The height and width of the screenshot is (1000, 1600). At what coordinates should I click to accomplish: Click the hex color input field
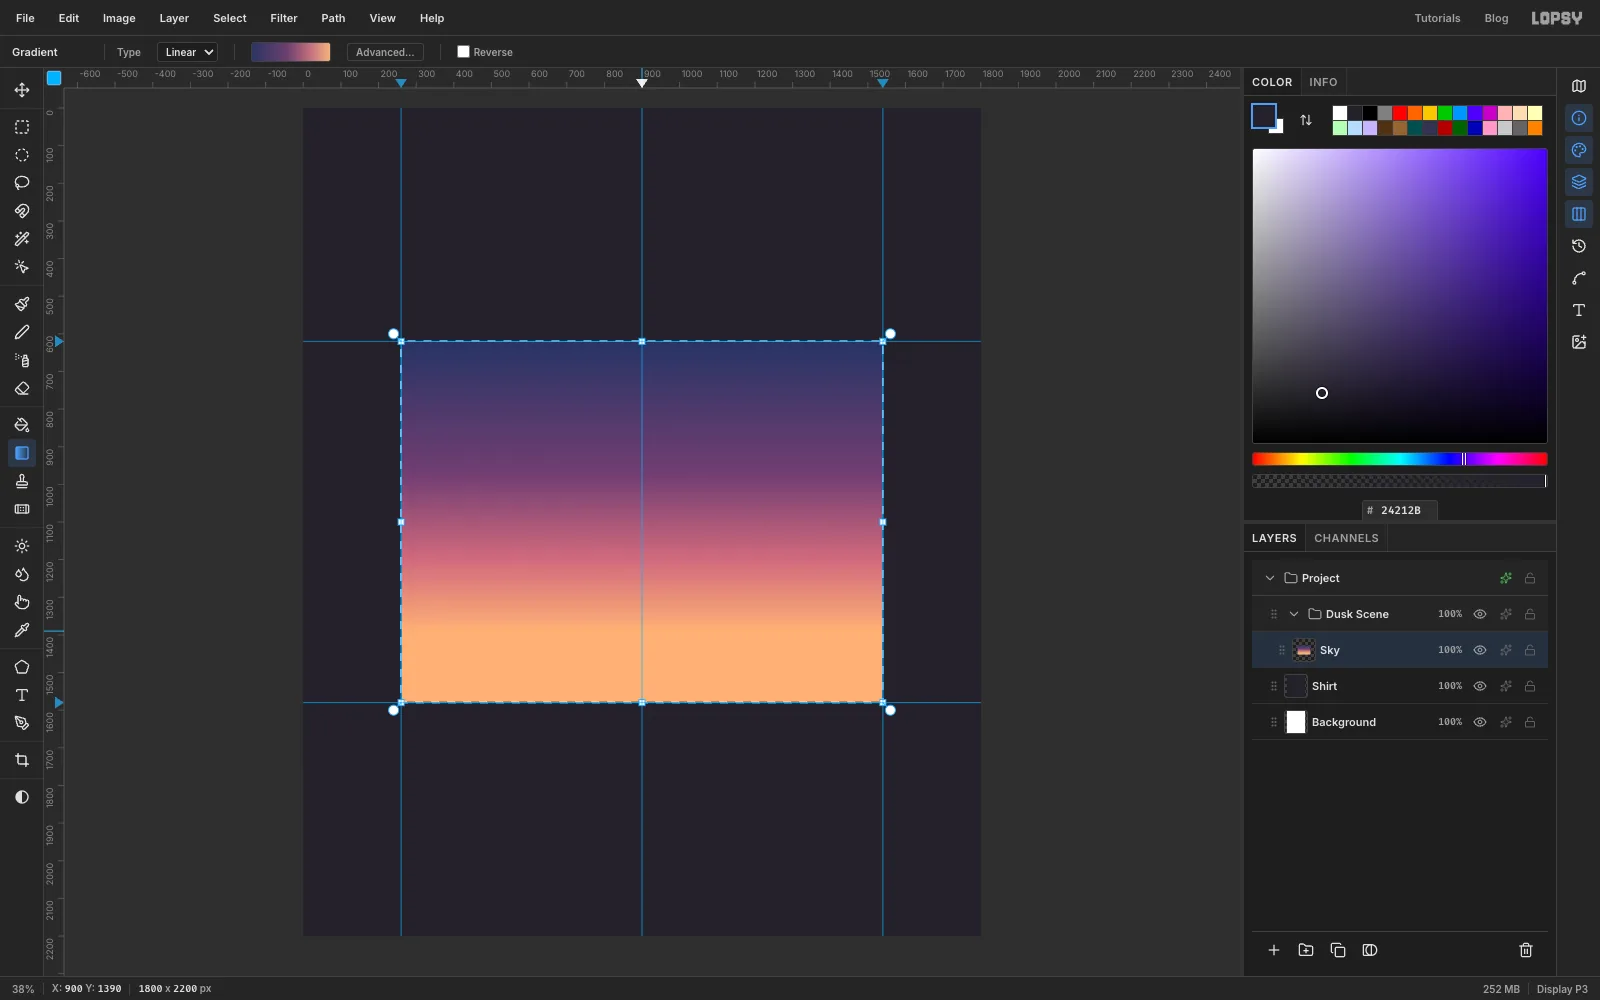click(x=1400, y=510)
